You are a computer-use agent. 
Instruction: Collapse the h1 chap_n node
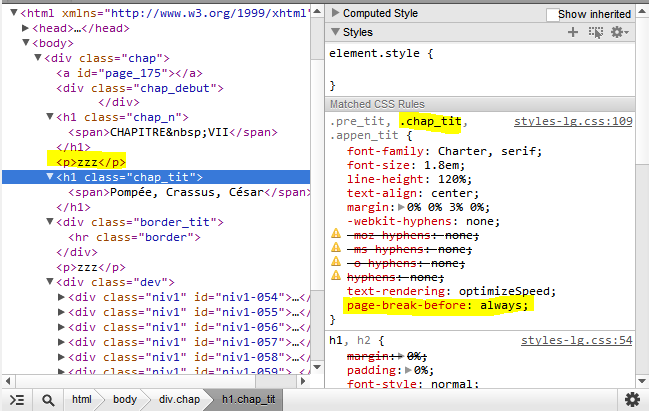coord(50,117)
